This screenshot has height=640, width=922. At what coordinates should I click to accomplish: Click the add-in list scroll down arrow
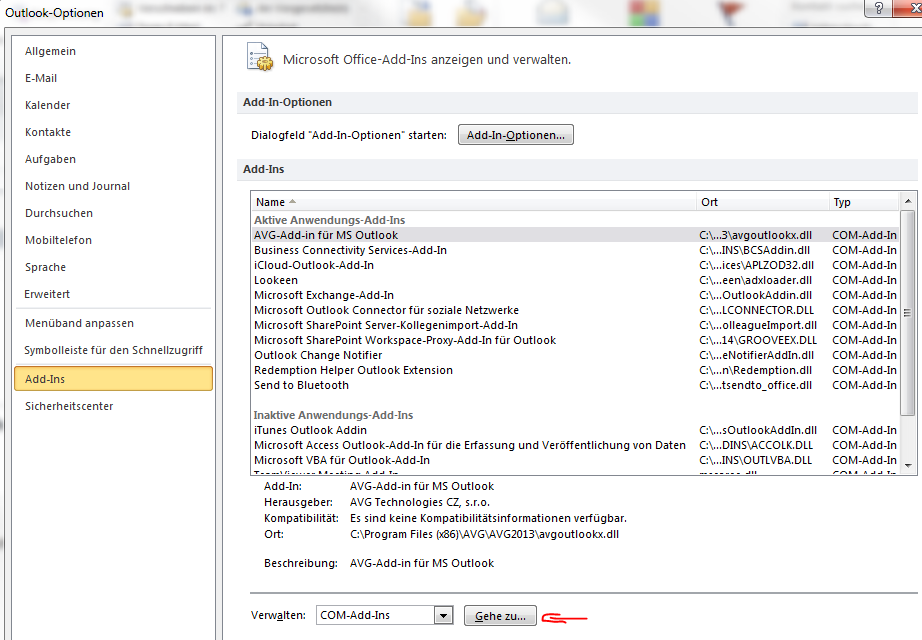908,466
